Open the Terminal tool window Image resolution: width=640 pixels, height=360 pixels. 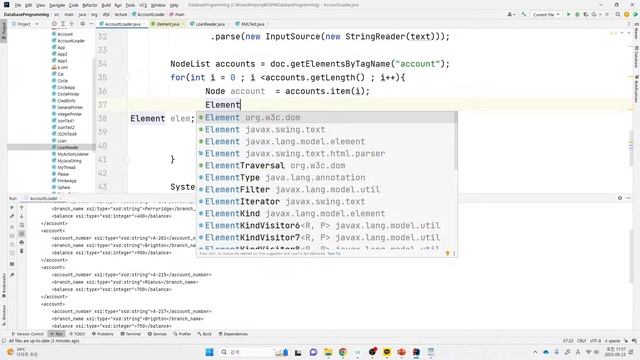point(131,334)
